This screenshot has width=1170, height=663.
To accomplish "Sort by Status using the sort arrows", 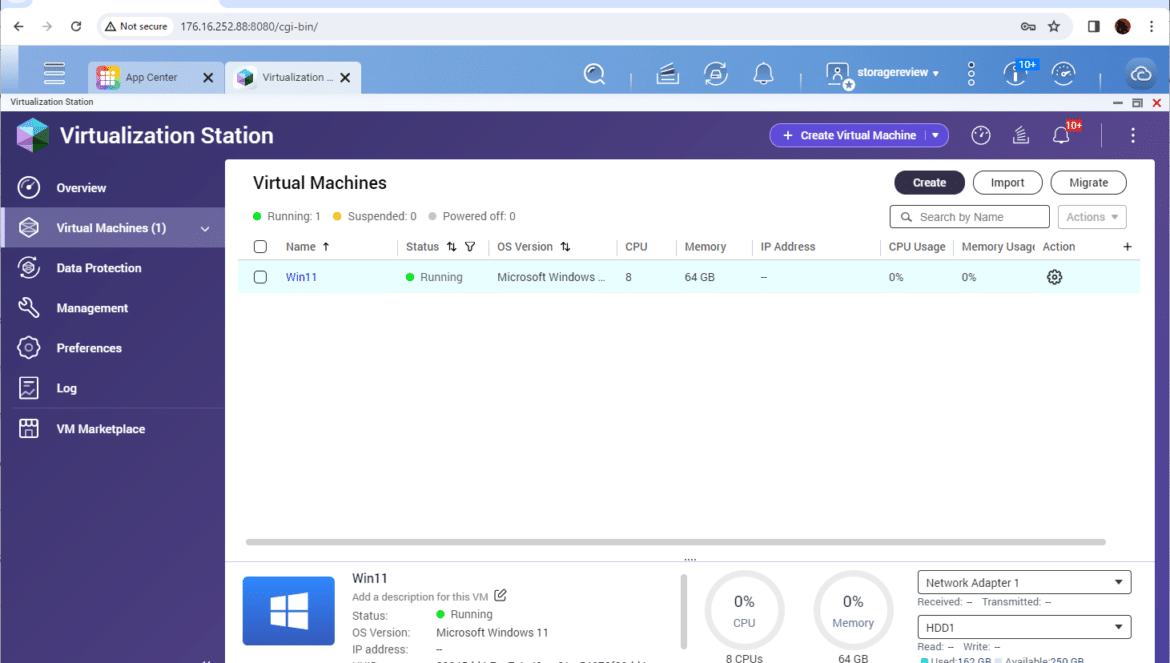I will point(451,247).
